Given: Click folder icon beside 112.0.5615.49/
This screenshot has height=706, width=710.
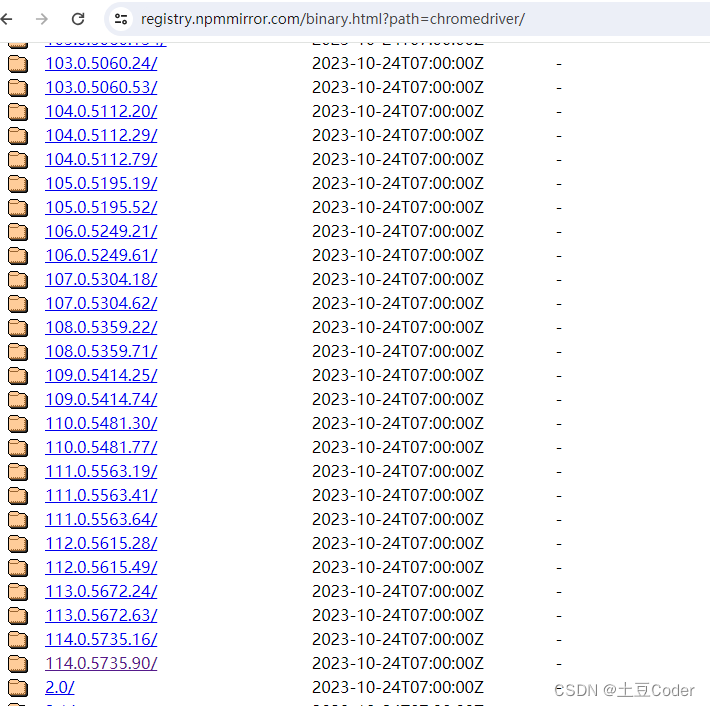Looking at the screenshot, I should (x=18, y=568).
